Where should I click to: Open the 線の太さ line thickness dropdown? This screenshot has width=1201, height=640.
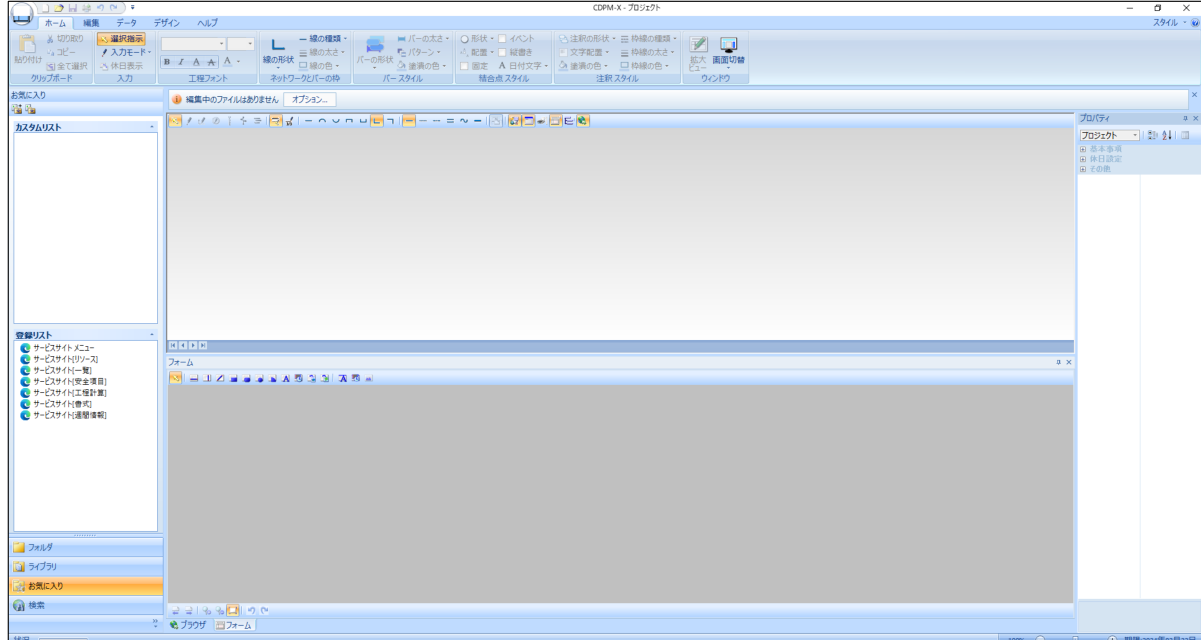pyautogui.click(x=322, y=51)
